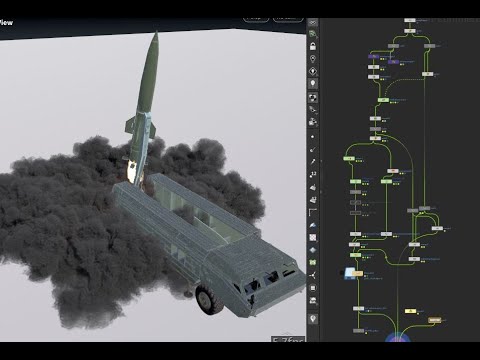Open the camera-like icon with arrow above the single dot icon

click(313, 122)
